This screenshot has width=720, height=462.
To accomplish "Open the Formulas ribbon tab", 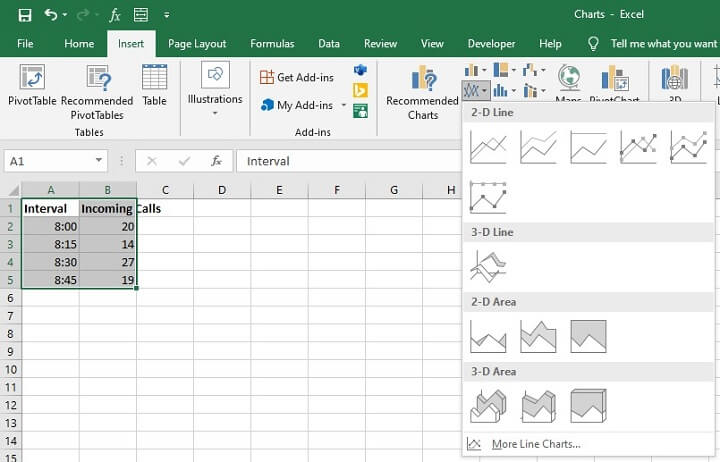I will 272,44.
